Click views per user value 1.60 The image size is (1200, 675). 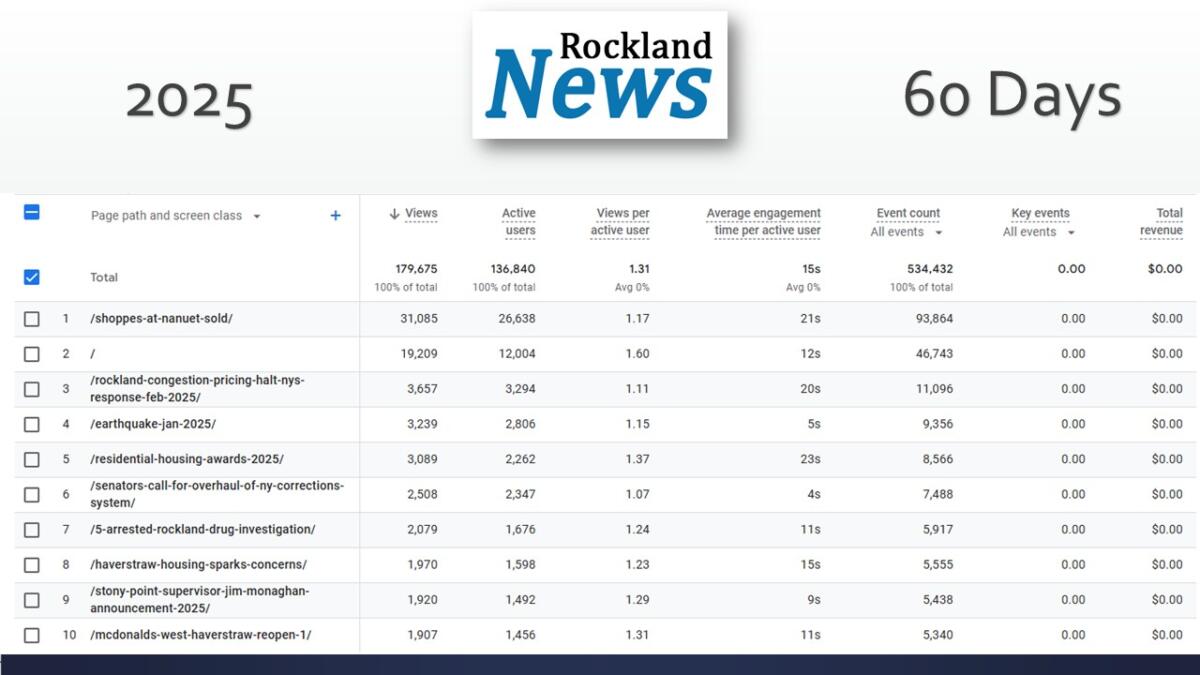coord(637,354)
